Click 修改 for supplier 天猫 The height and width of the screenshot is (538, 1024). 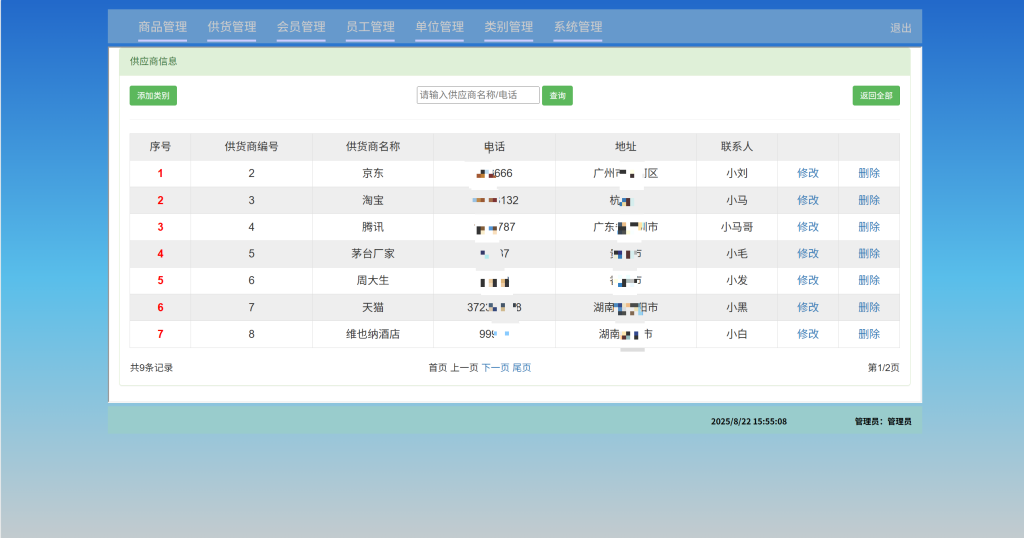tap(808, 307)
